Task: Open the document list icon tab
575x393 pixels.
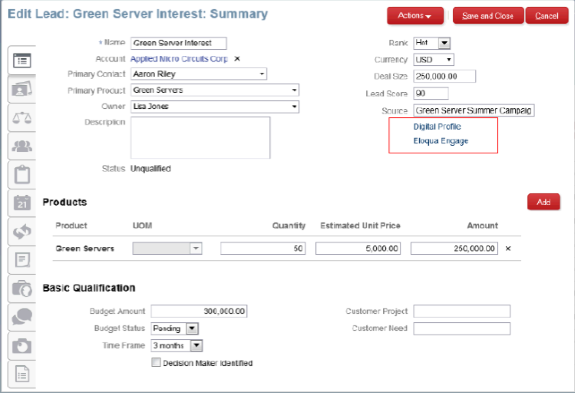Action: [22, 374]
